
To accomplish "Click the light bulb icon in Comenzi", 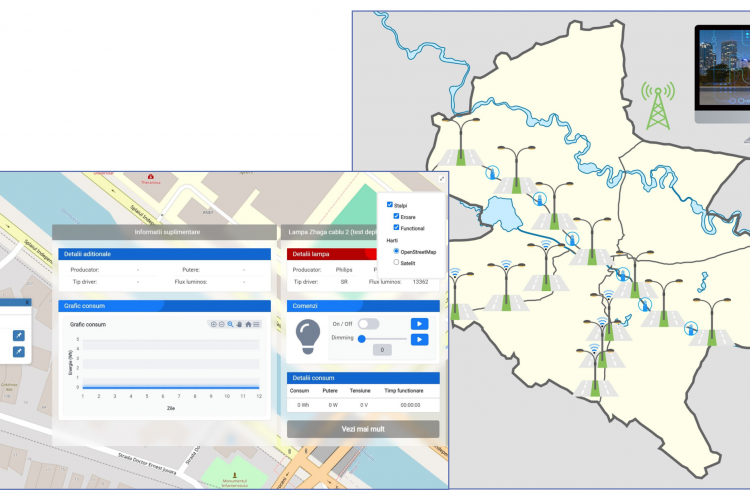I will (x=308, y=337).
